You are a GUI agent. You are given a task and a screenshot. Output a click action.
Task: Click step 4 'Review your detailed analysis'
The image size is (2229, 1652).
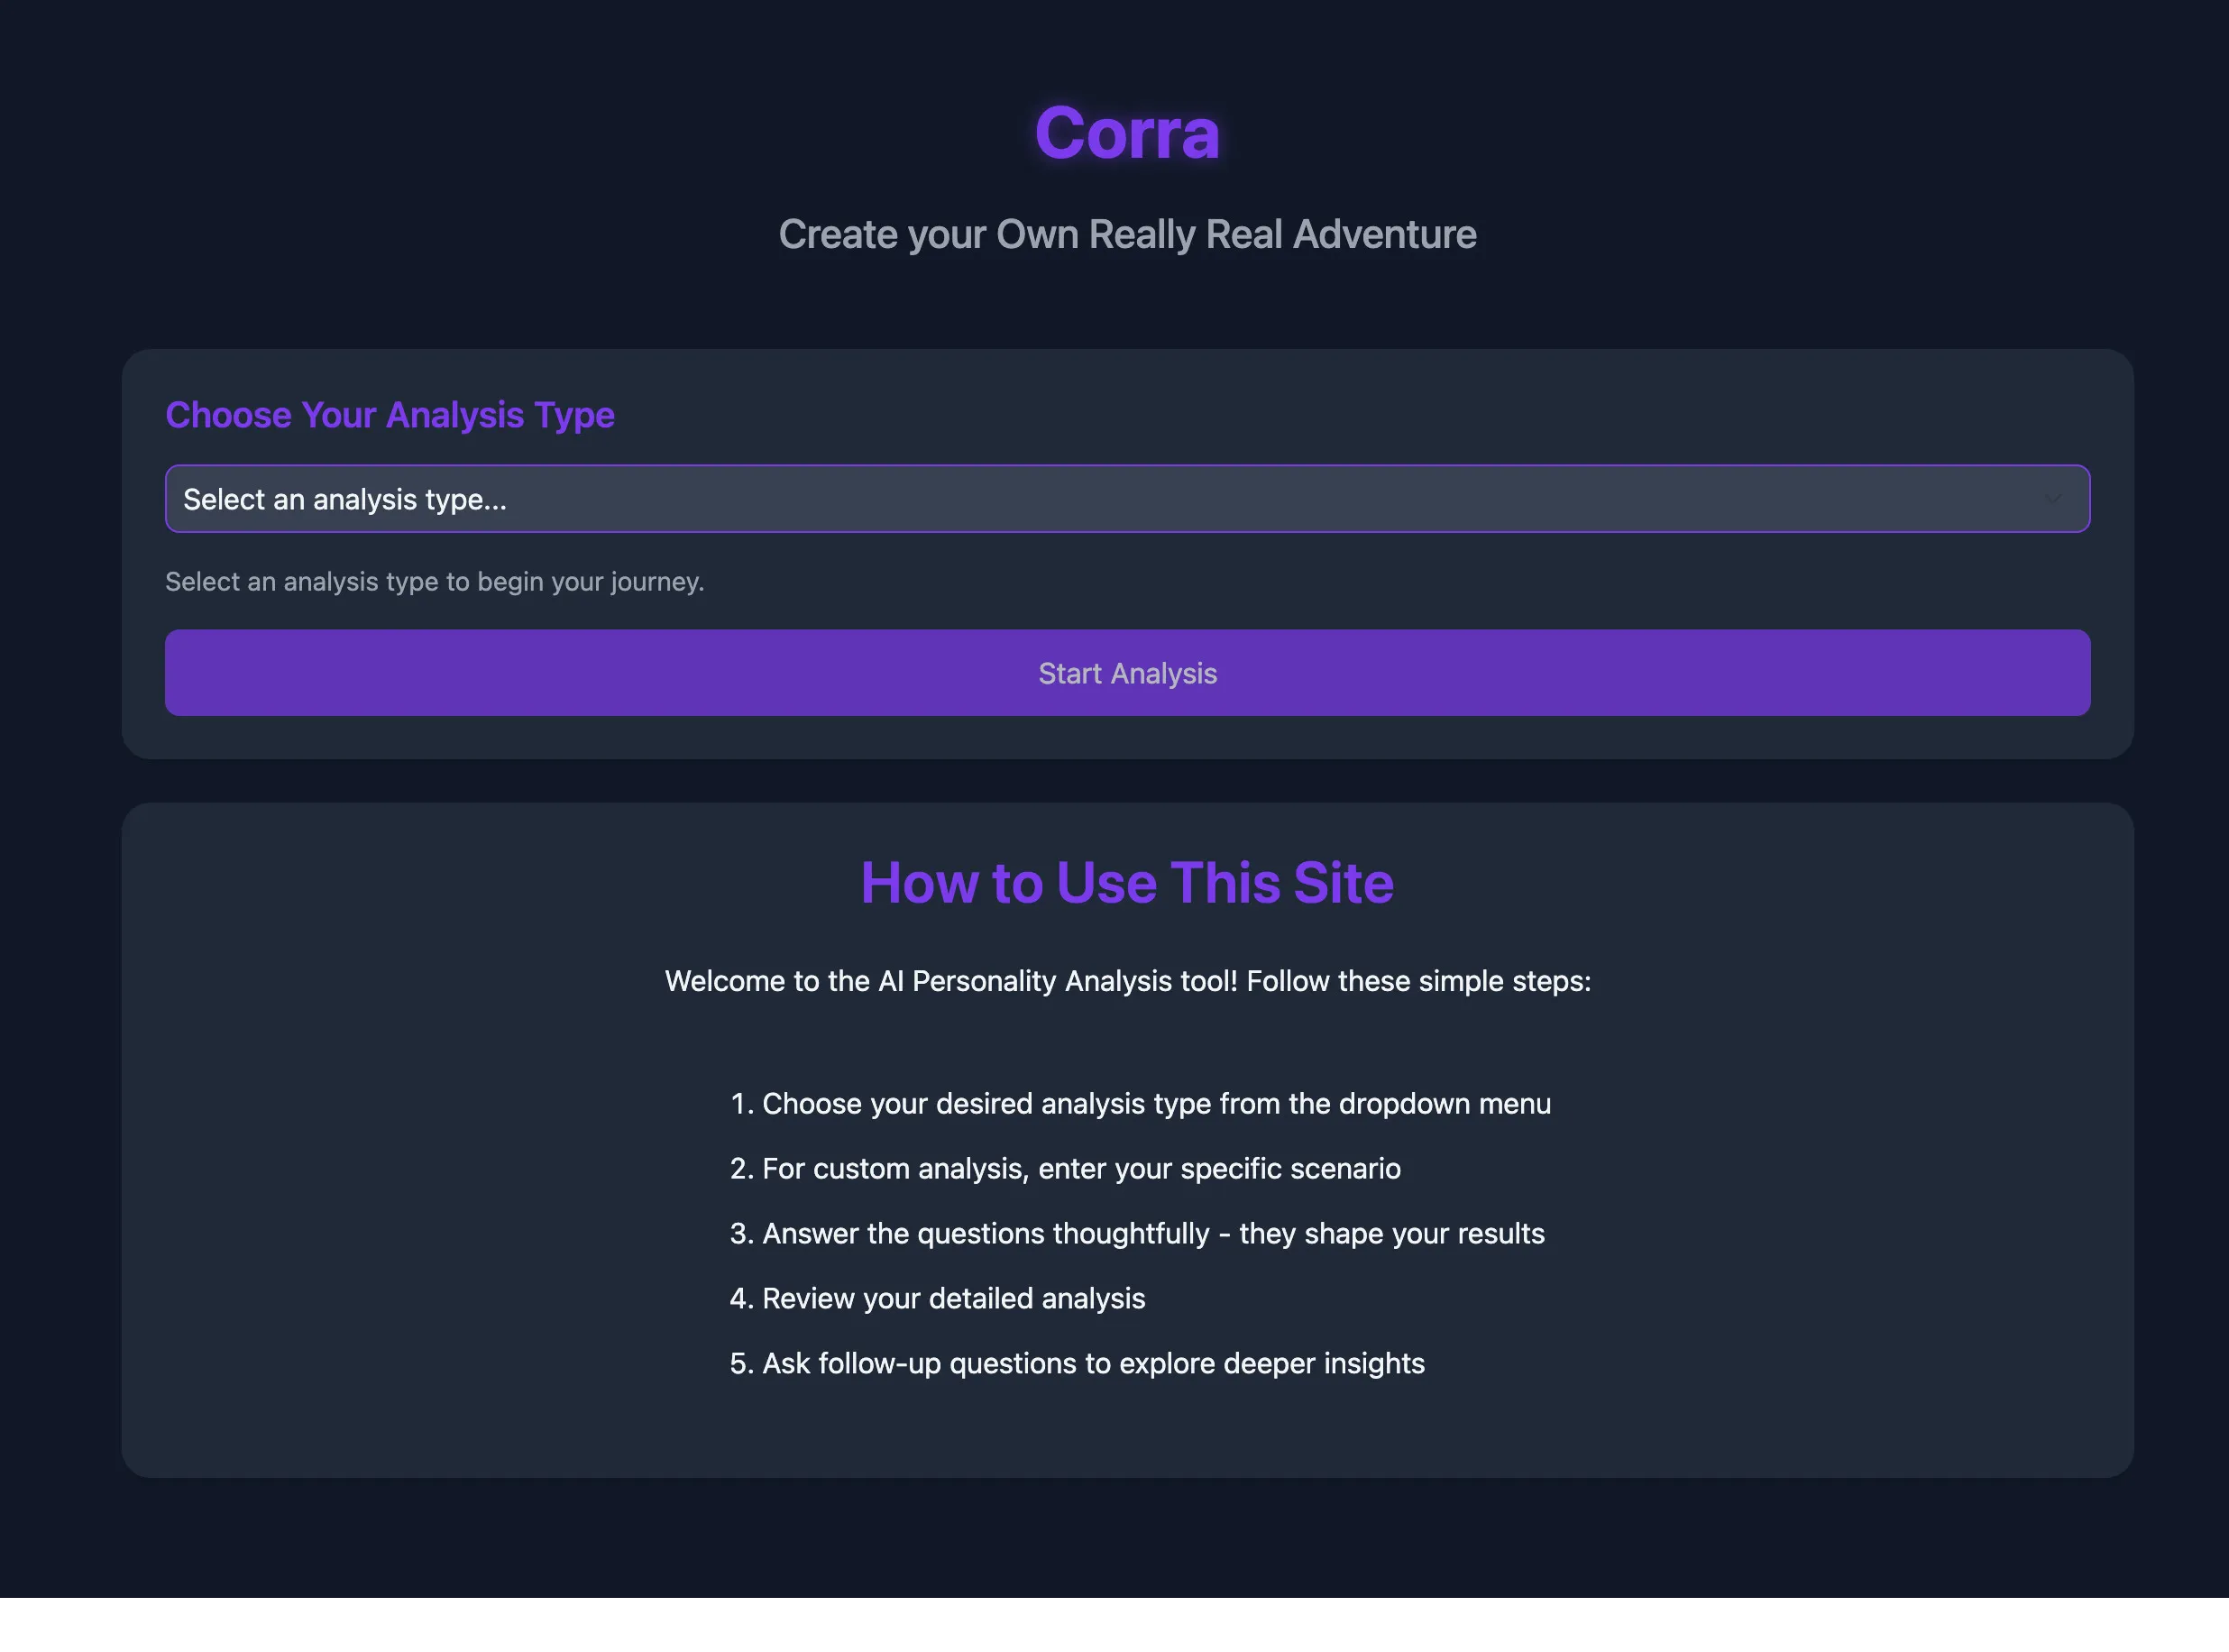(937, 1298)
